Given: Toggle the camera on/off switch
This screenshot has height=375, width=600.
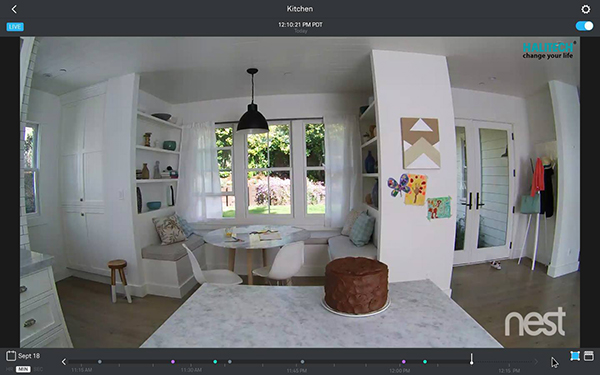Looking at the screenshot, I should 584,26.
